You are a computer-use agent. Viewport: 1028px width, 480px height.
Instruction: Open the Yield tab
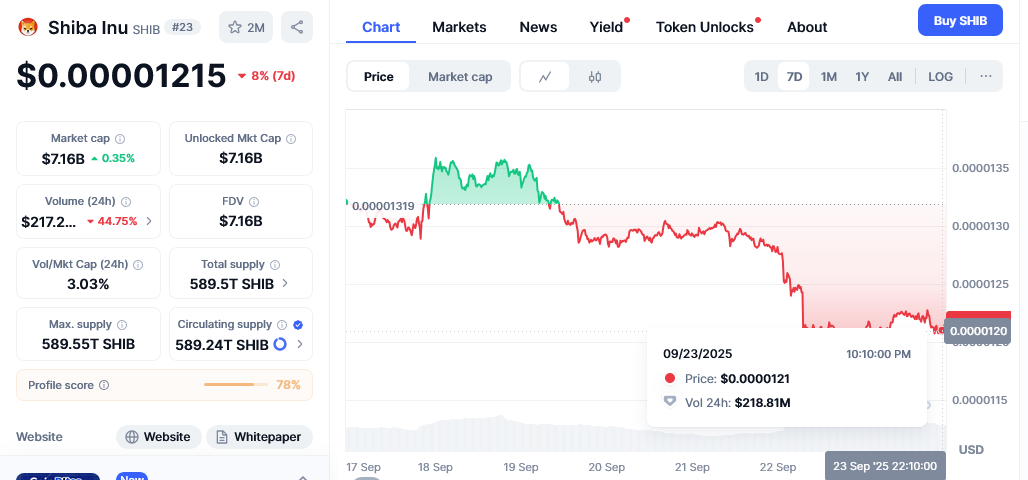coord(606,27)
